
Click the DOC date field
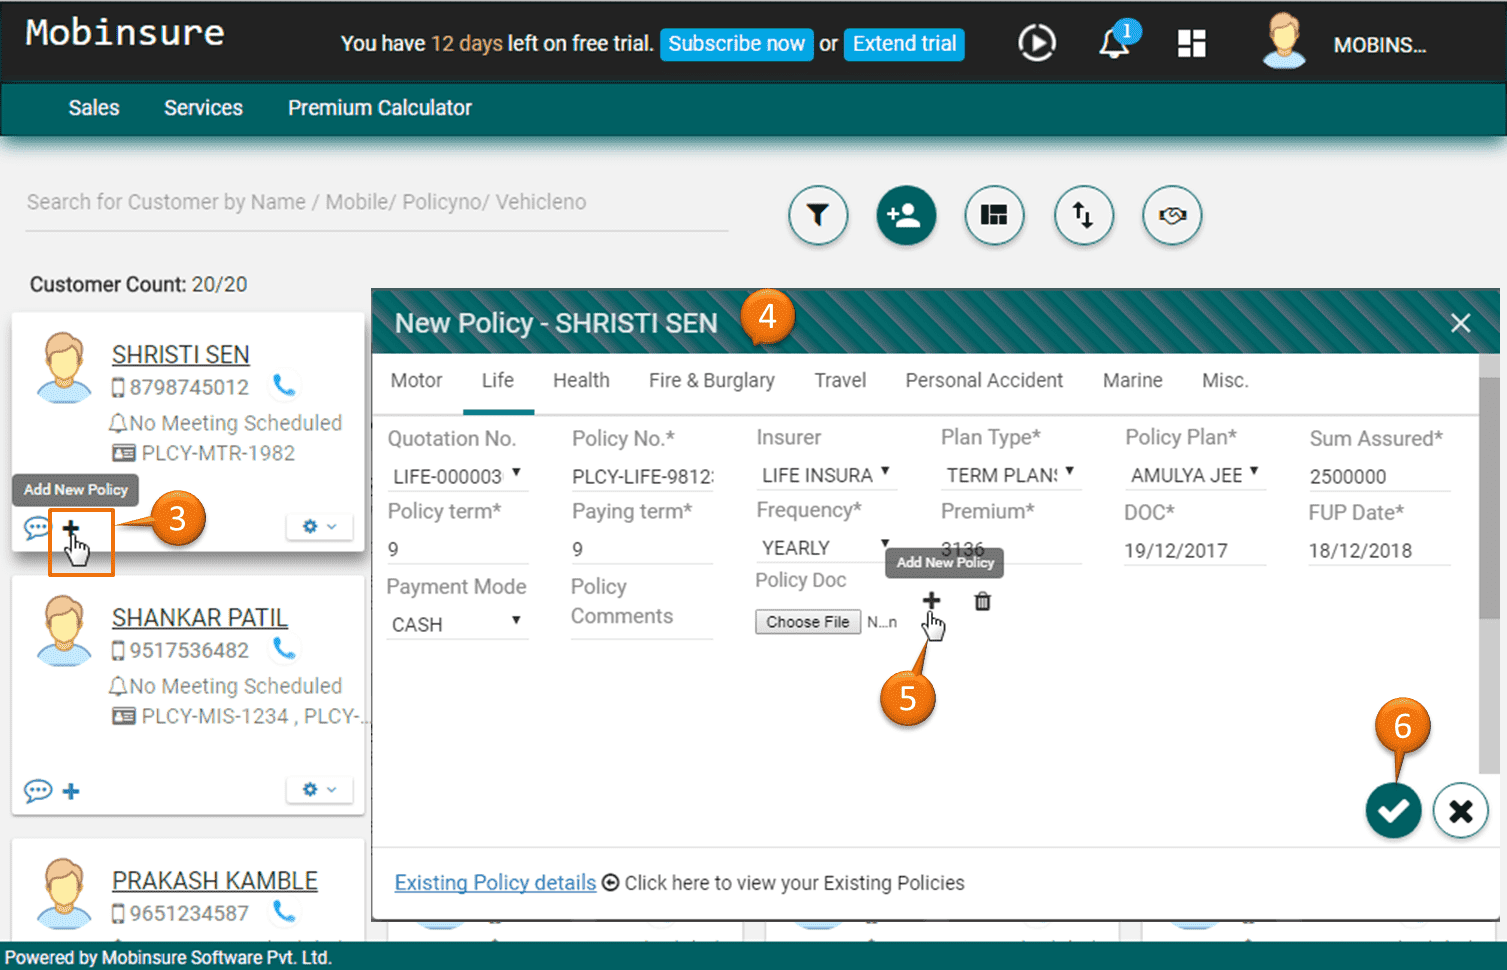pyautogui.click(x=1195, y=551)
